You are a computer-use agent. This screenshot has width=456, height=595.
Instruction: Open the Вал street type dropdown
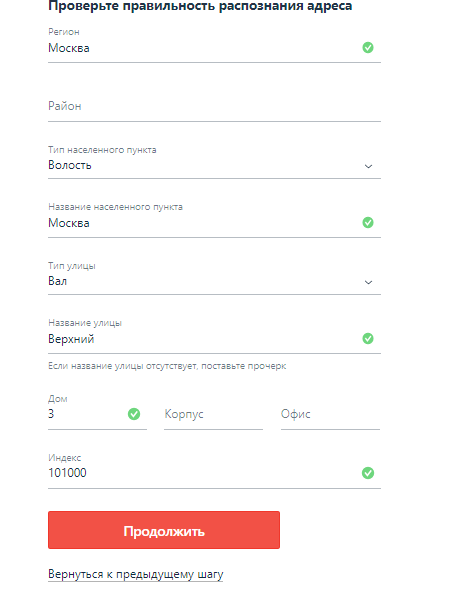(214, 278)
